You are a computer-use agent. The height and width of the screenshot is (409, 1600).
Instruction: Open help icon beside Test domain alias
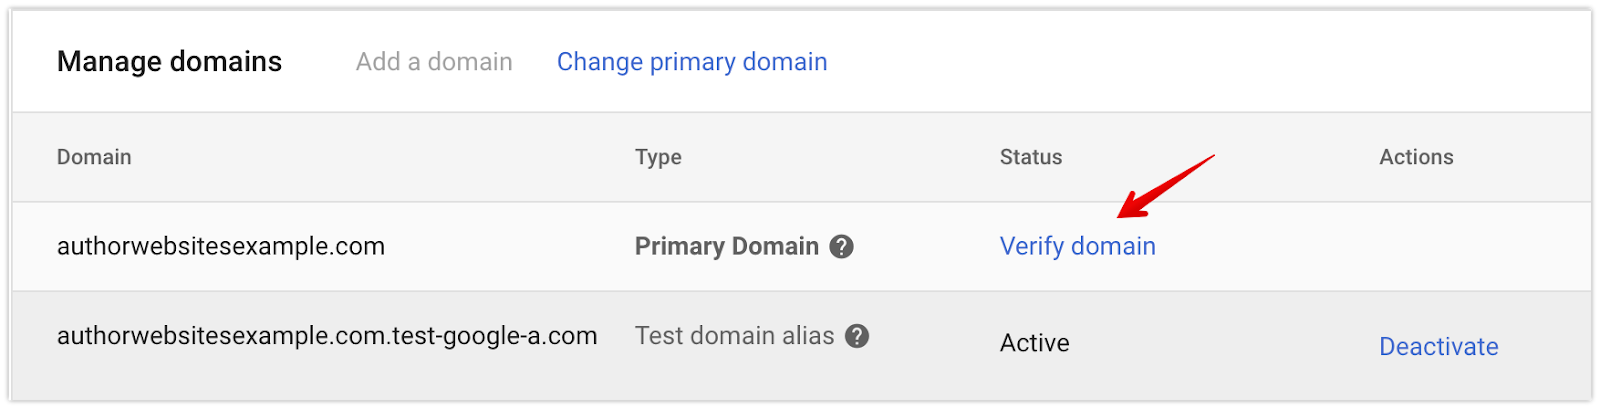click(x=857, y=336)
